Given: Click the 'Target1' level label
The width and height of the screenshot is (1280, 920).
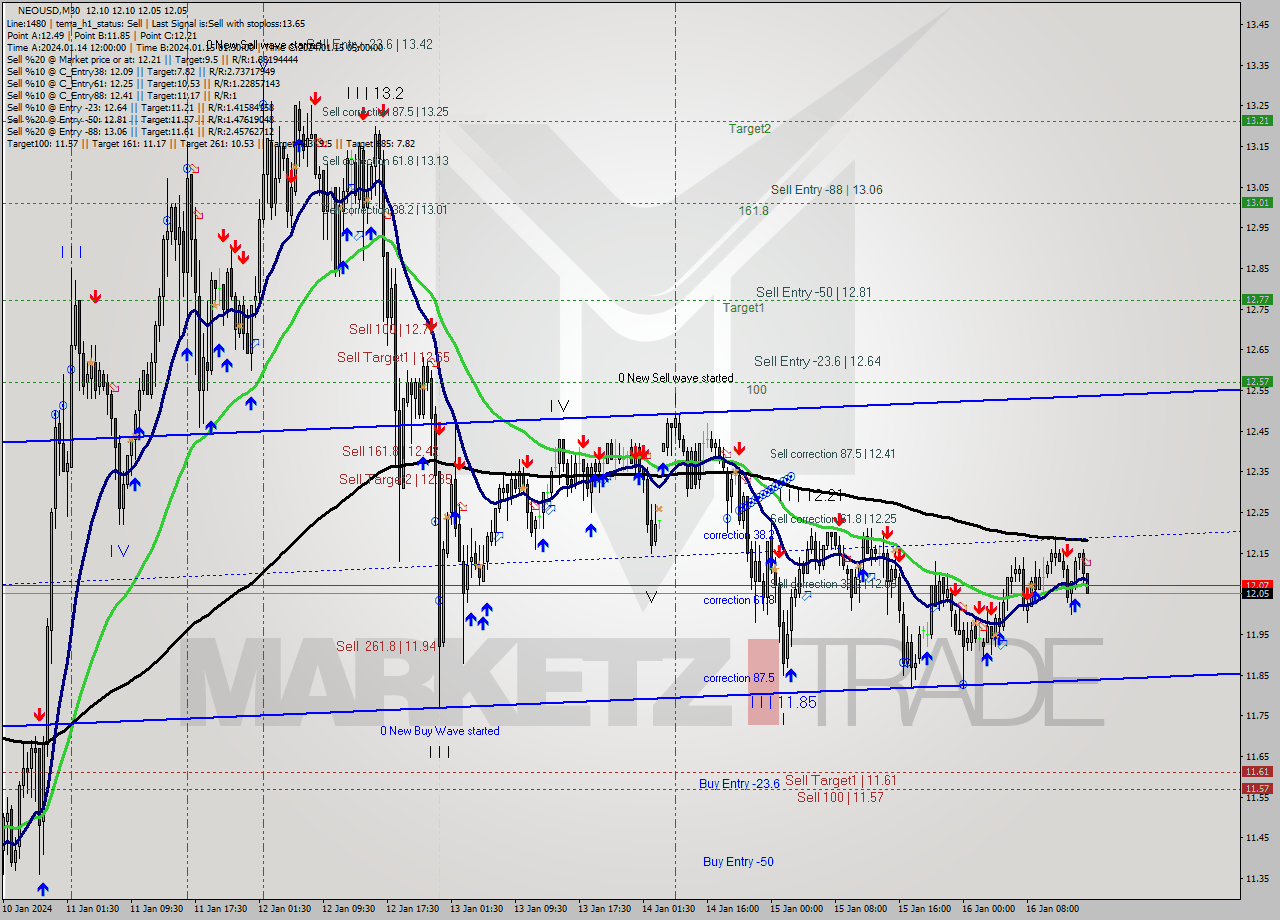Looking at the screenshot, I should pyautogui.click(x=744, y=308).
